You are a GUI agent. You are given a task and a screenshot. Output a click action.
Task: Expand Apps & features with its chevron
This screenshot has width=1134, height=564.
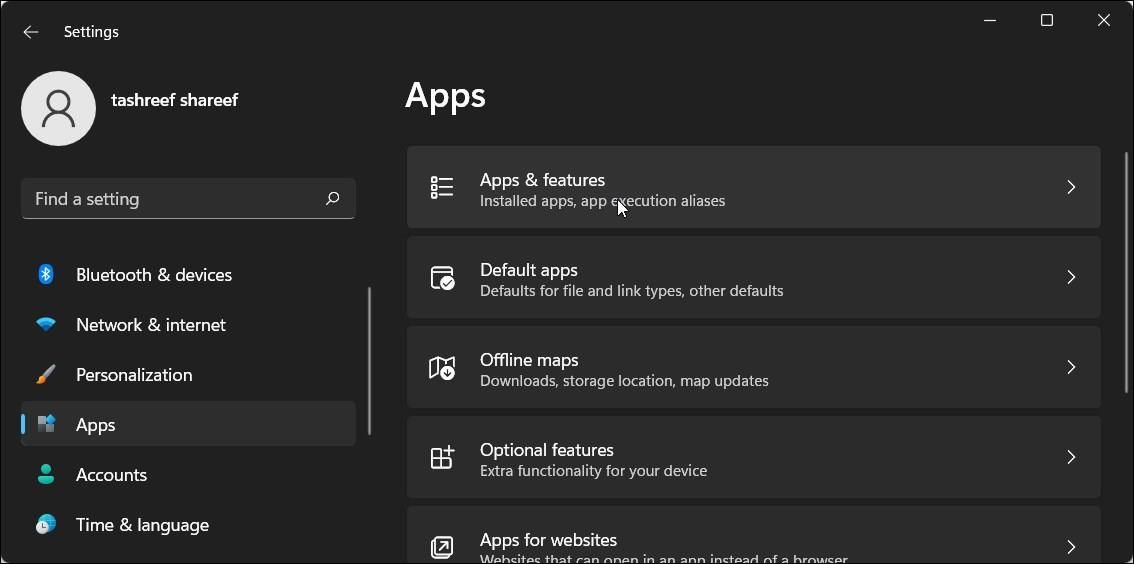(x=1071, y=187)
